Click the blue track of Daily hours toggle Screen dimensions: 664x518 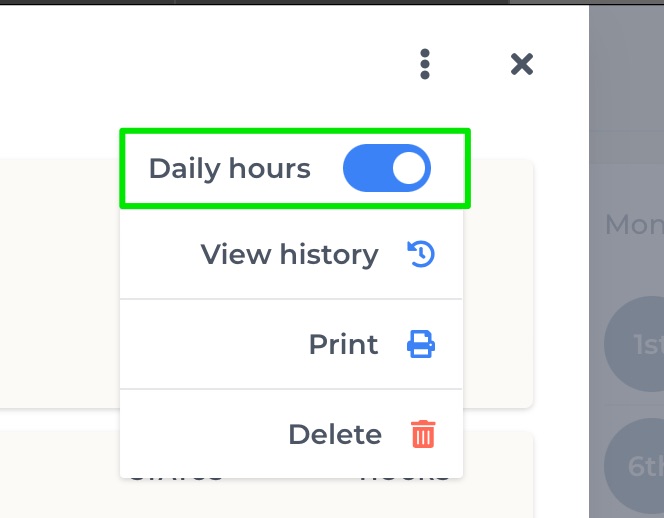pos(366,168)
